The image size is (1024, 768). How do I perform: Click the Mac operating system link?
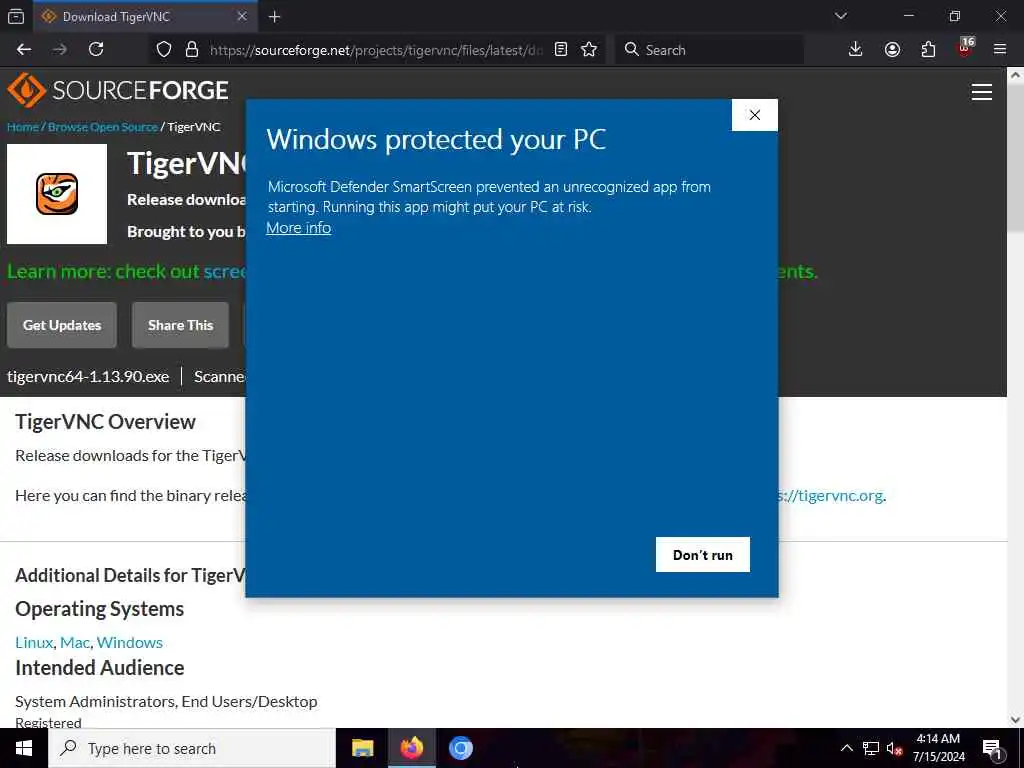(x=74, y=643)
